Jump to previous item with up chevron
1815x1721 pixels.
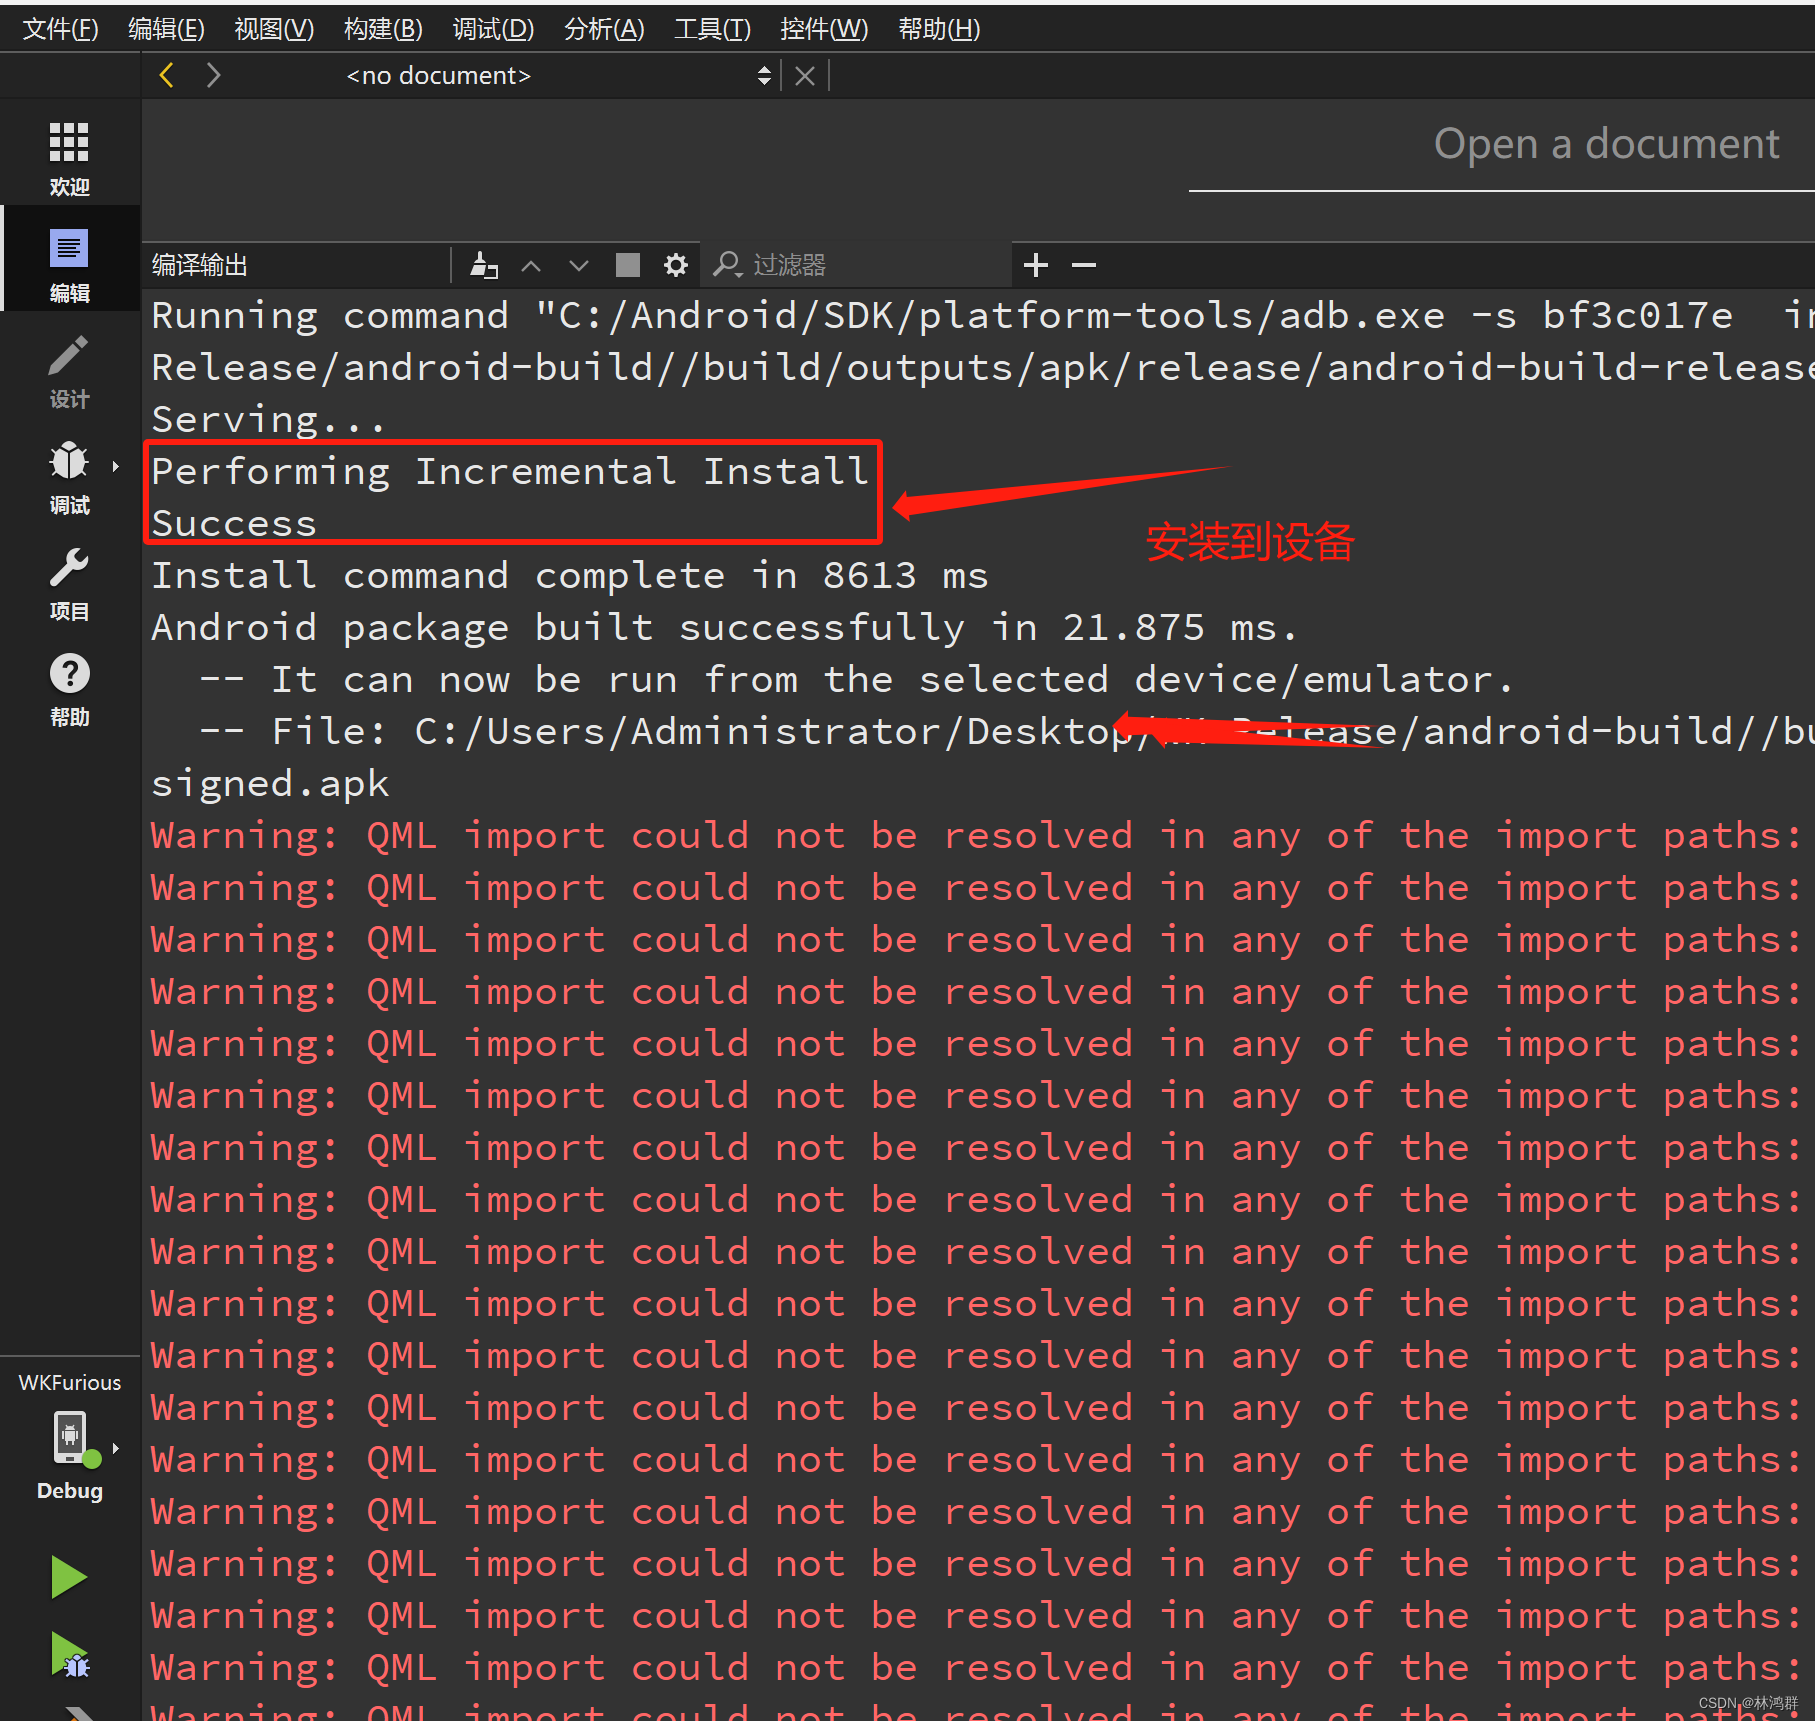click(531, 265)
